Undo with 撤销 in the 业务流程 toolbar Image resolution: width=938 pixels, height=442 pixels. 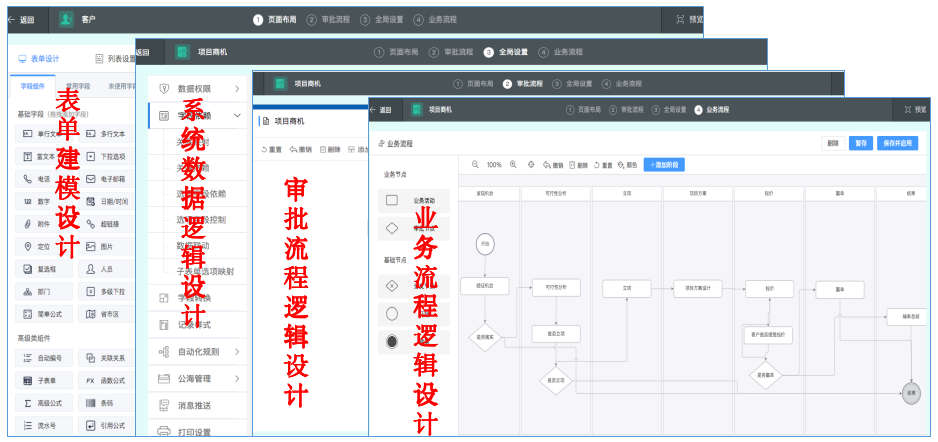coord(553,165)
